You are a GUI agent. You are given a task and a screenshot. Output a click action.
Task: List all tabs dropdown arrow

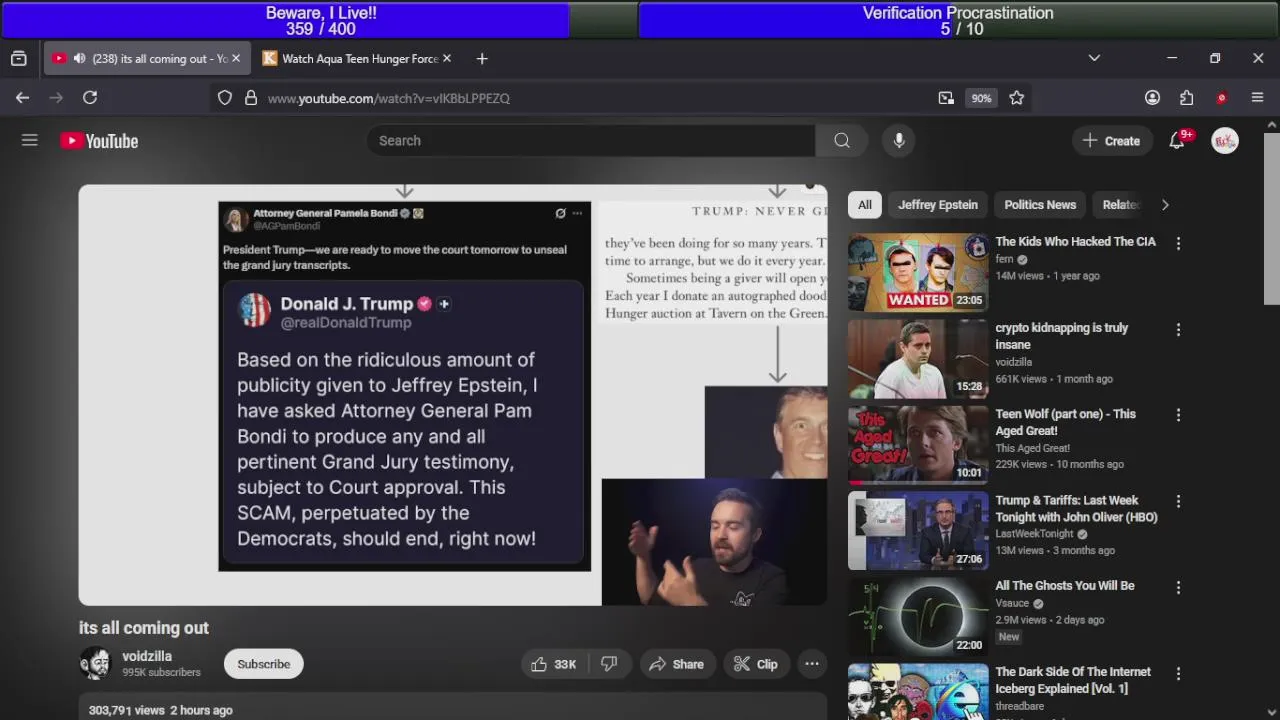point(1094,58)
